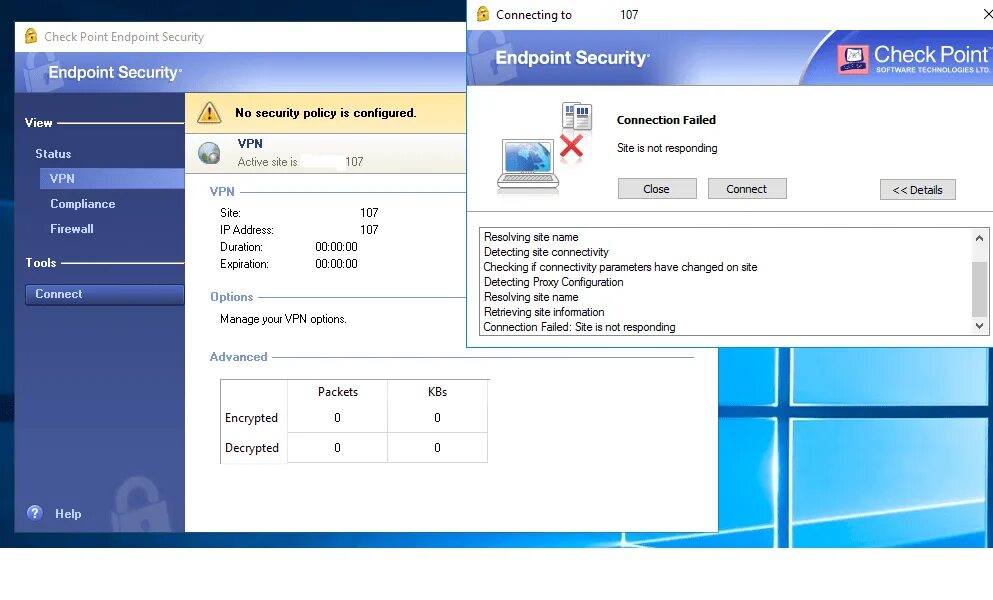Click the server documents icon above laptop
The width and height of the screenshot is (993, 600).
[x=577, y=116]
